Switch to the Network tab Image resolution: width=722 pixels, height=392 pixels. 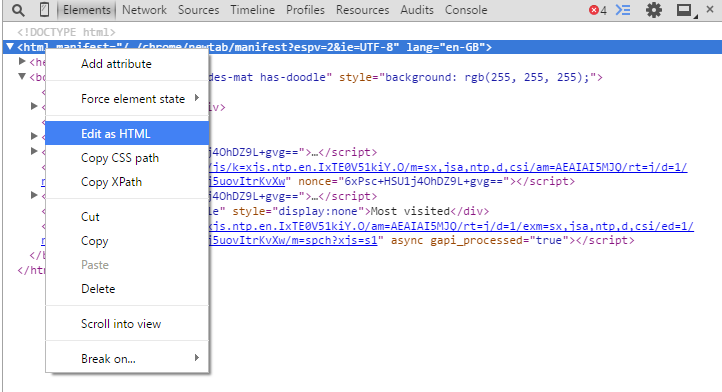tap(144, 10)
